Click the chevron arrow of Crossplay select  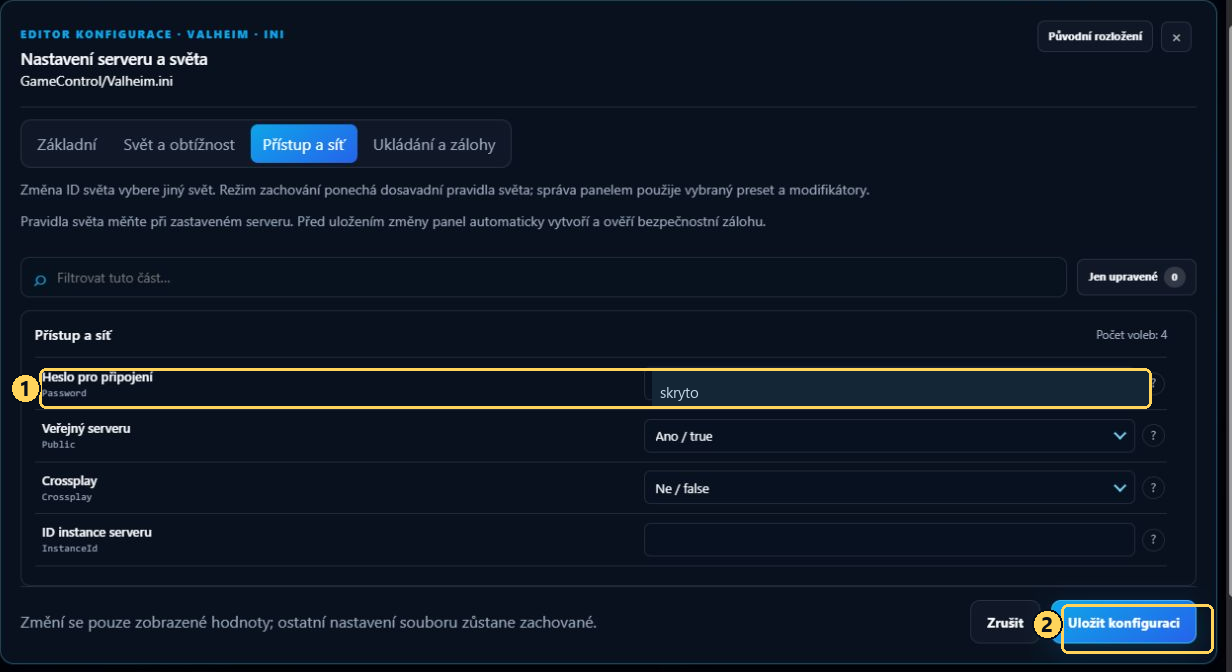pos(1119,488)
